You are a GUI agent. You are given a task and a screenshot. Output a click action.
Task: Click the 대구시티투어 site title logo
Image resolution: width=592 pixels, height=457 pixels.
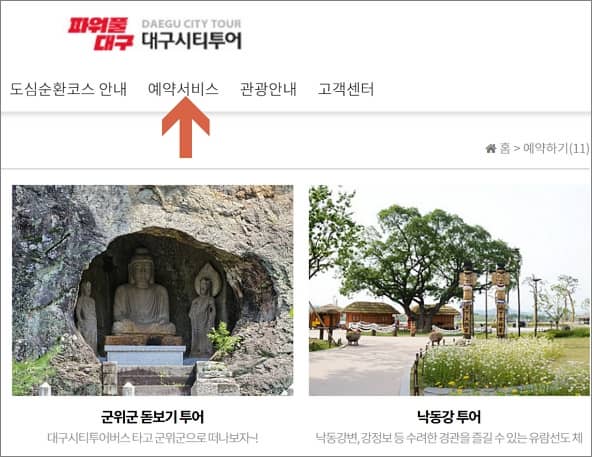click(192, 41)
